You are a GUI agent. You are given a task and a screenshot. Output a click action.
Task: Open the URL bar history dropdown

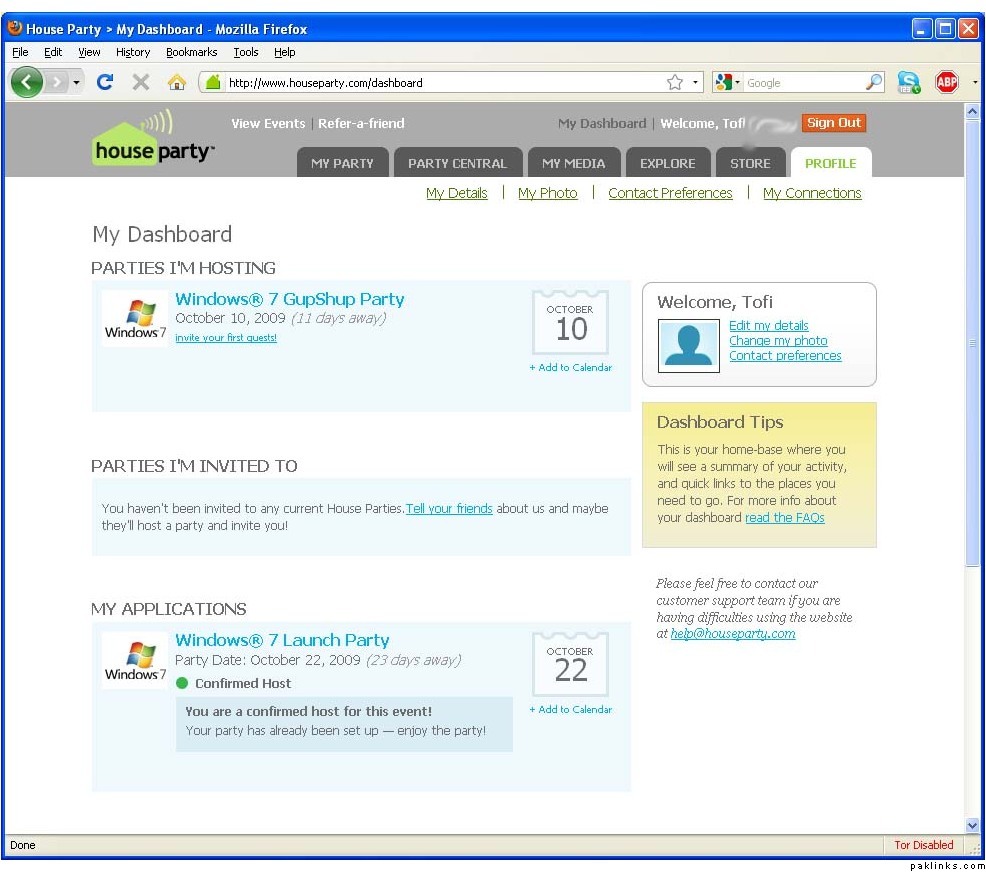[x=697, y=83]
